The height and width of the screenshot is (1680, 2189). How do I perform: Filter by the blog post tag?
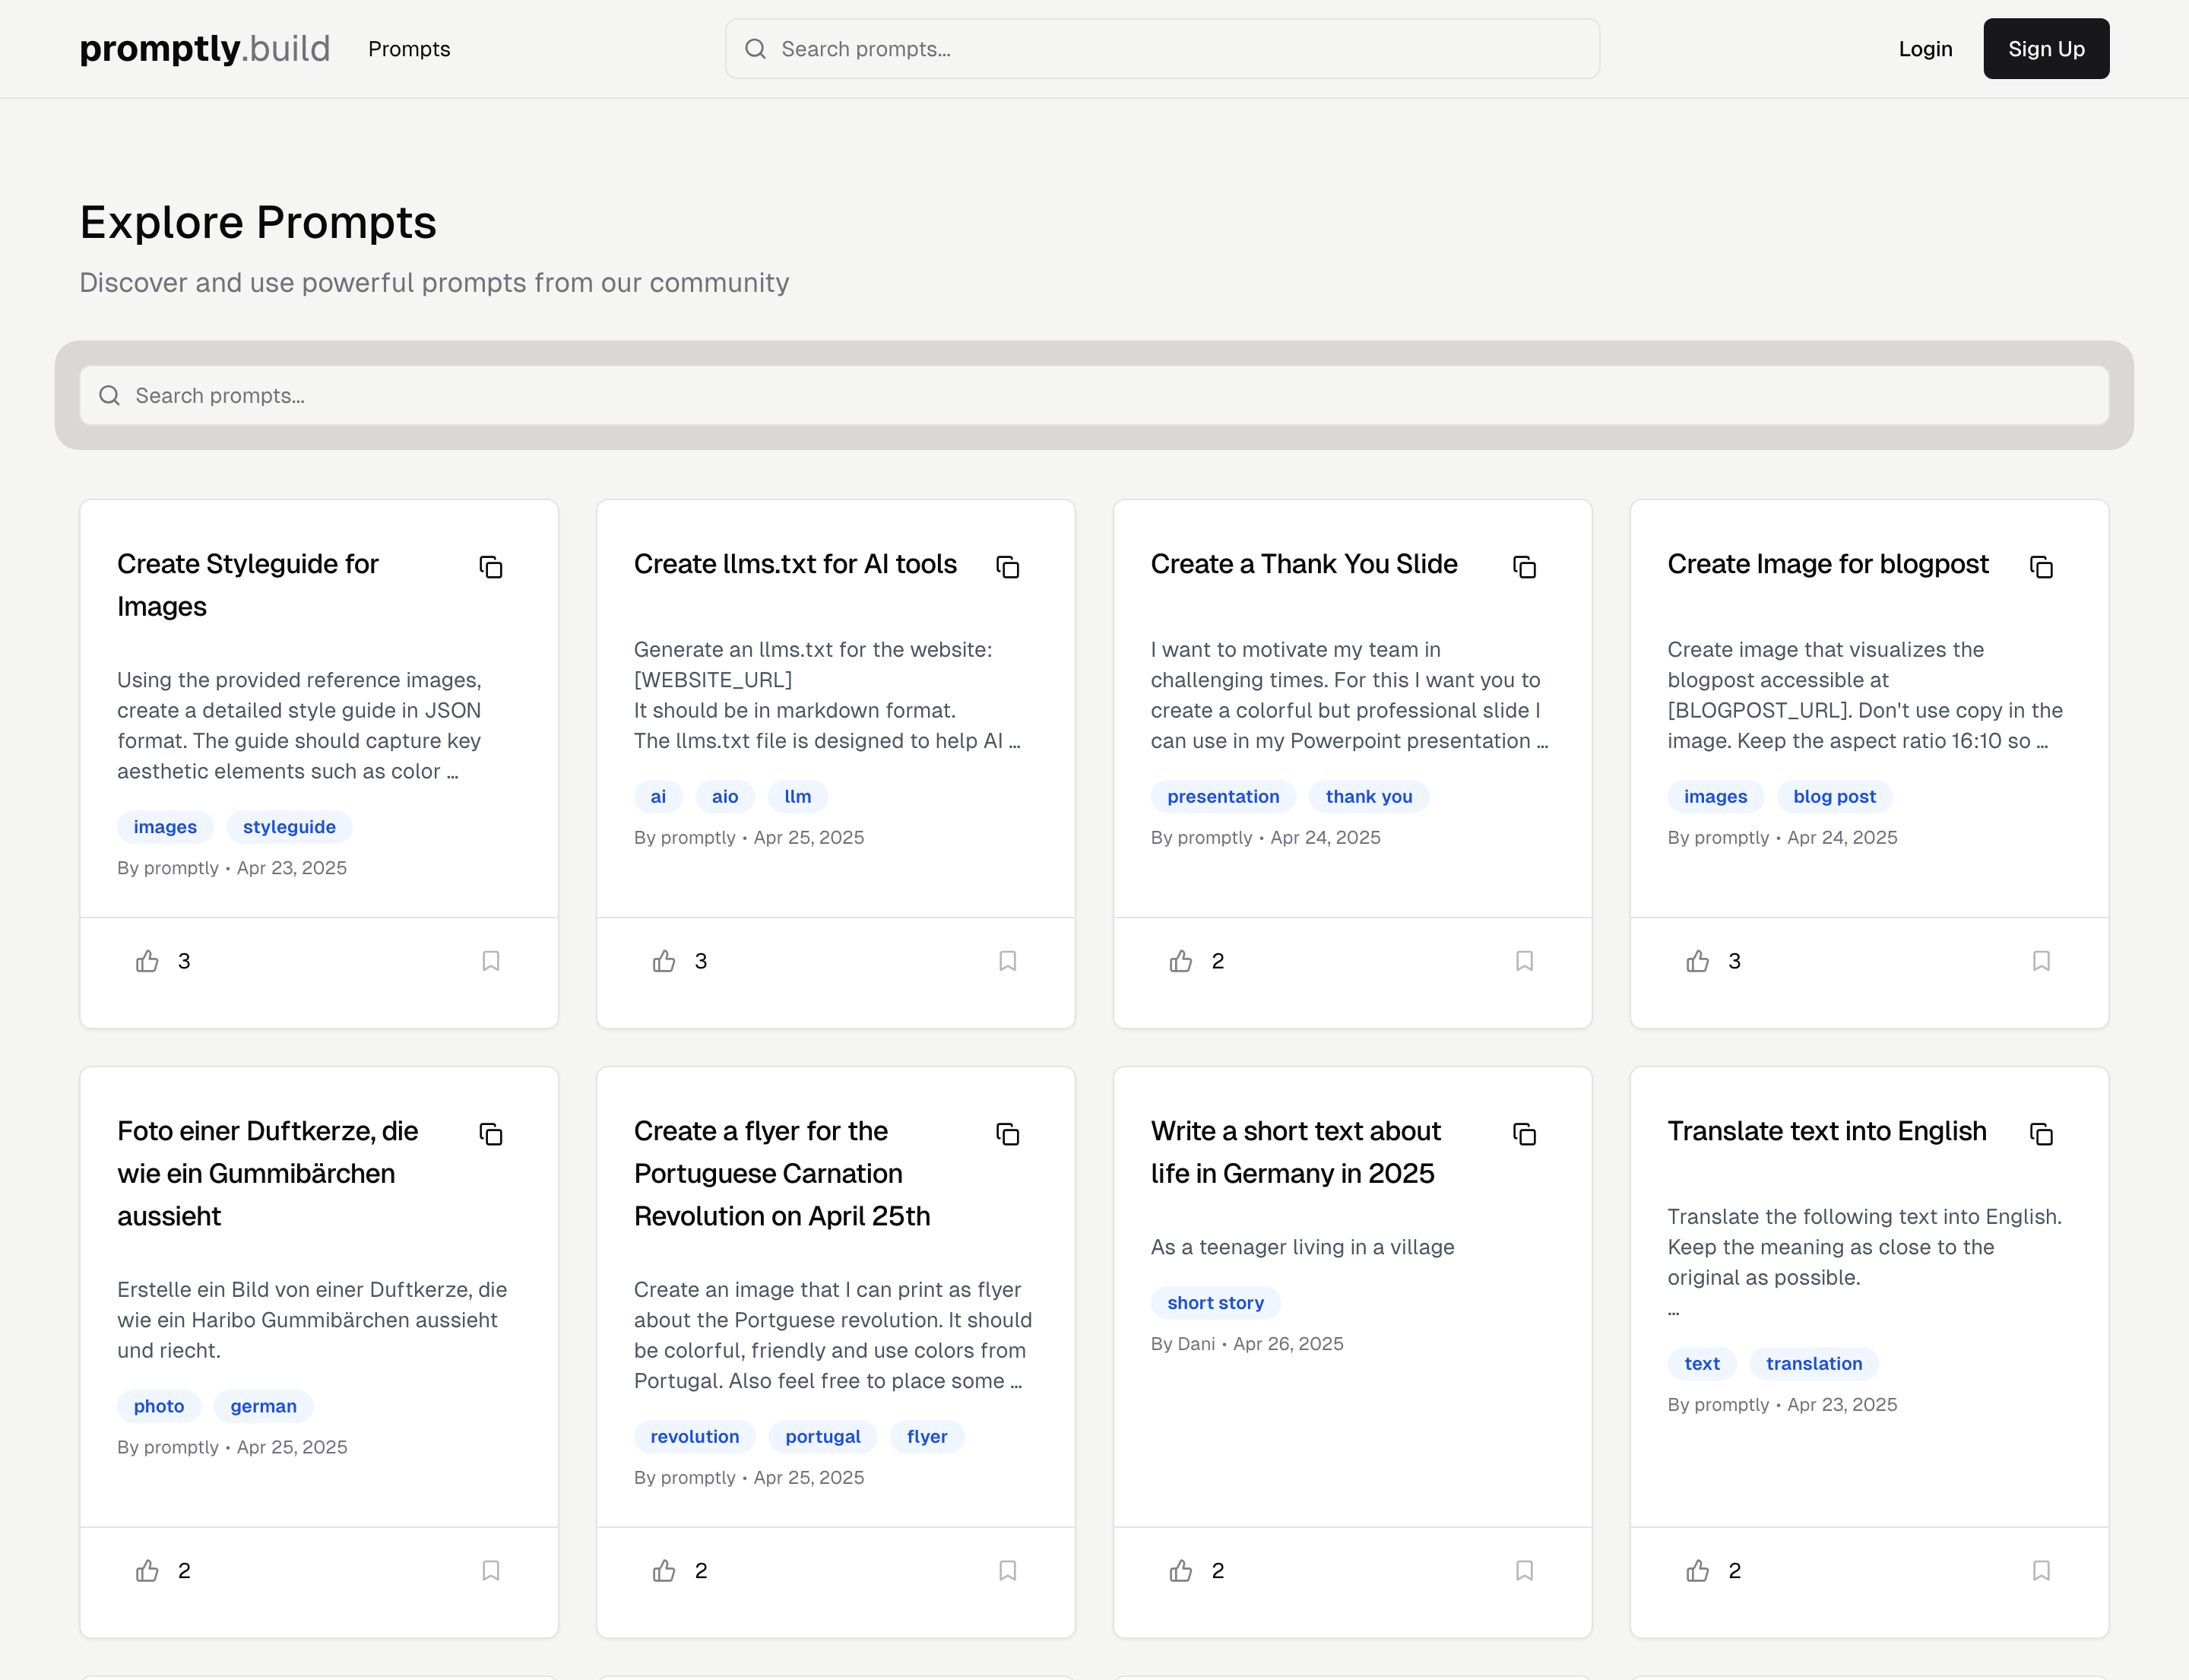pos(1834,797)
